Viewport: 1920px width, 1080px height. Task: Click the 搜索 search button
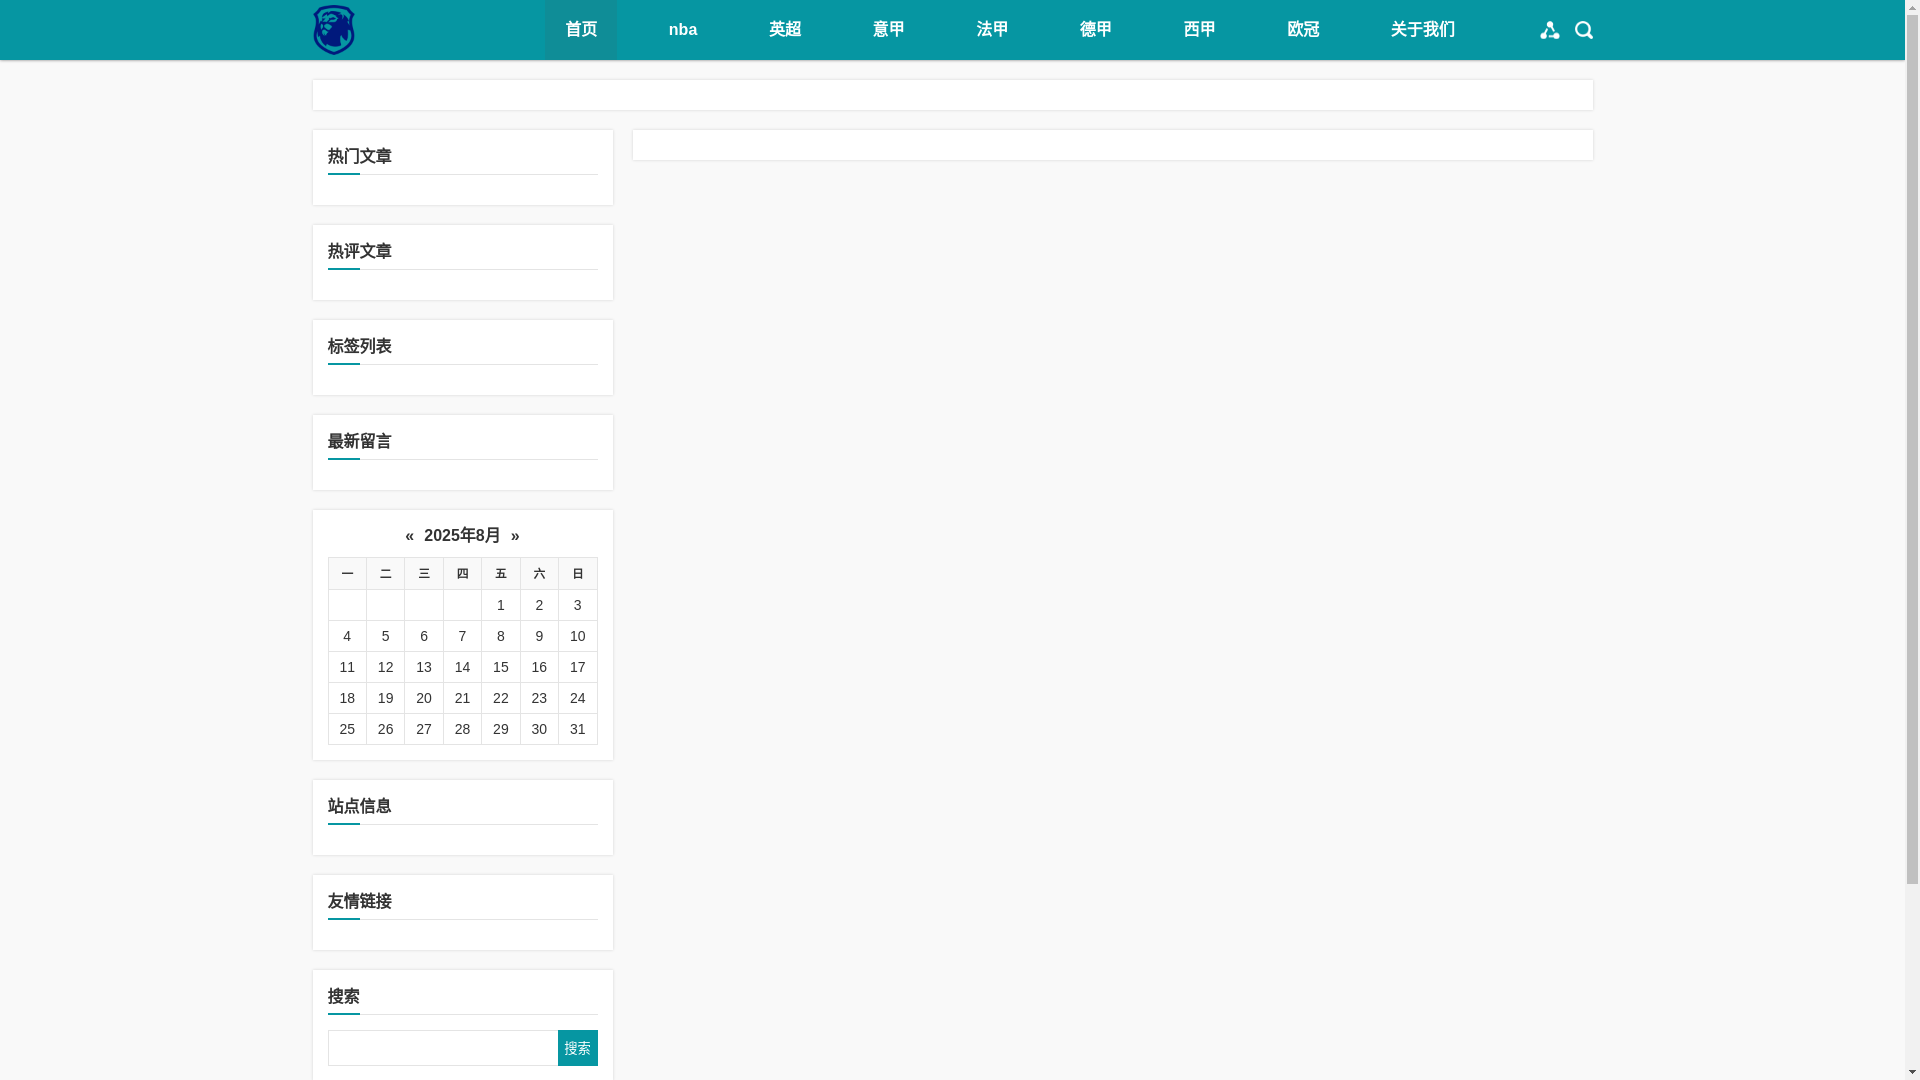(577, 1048)
